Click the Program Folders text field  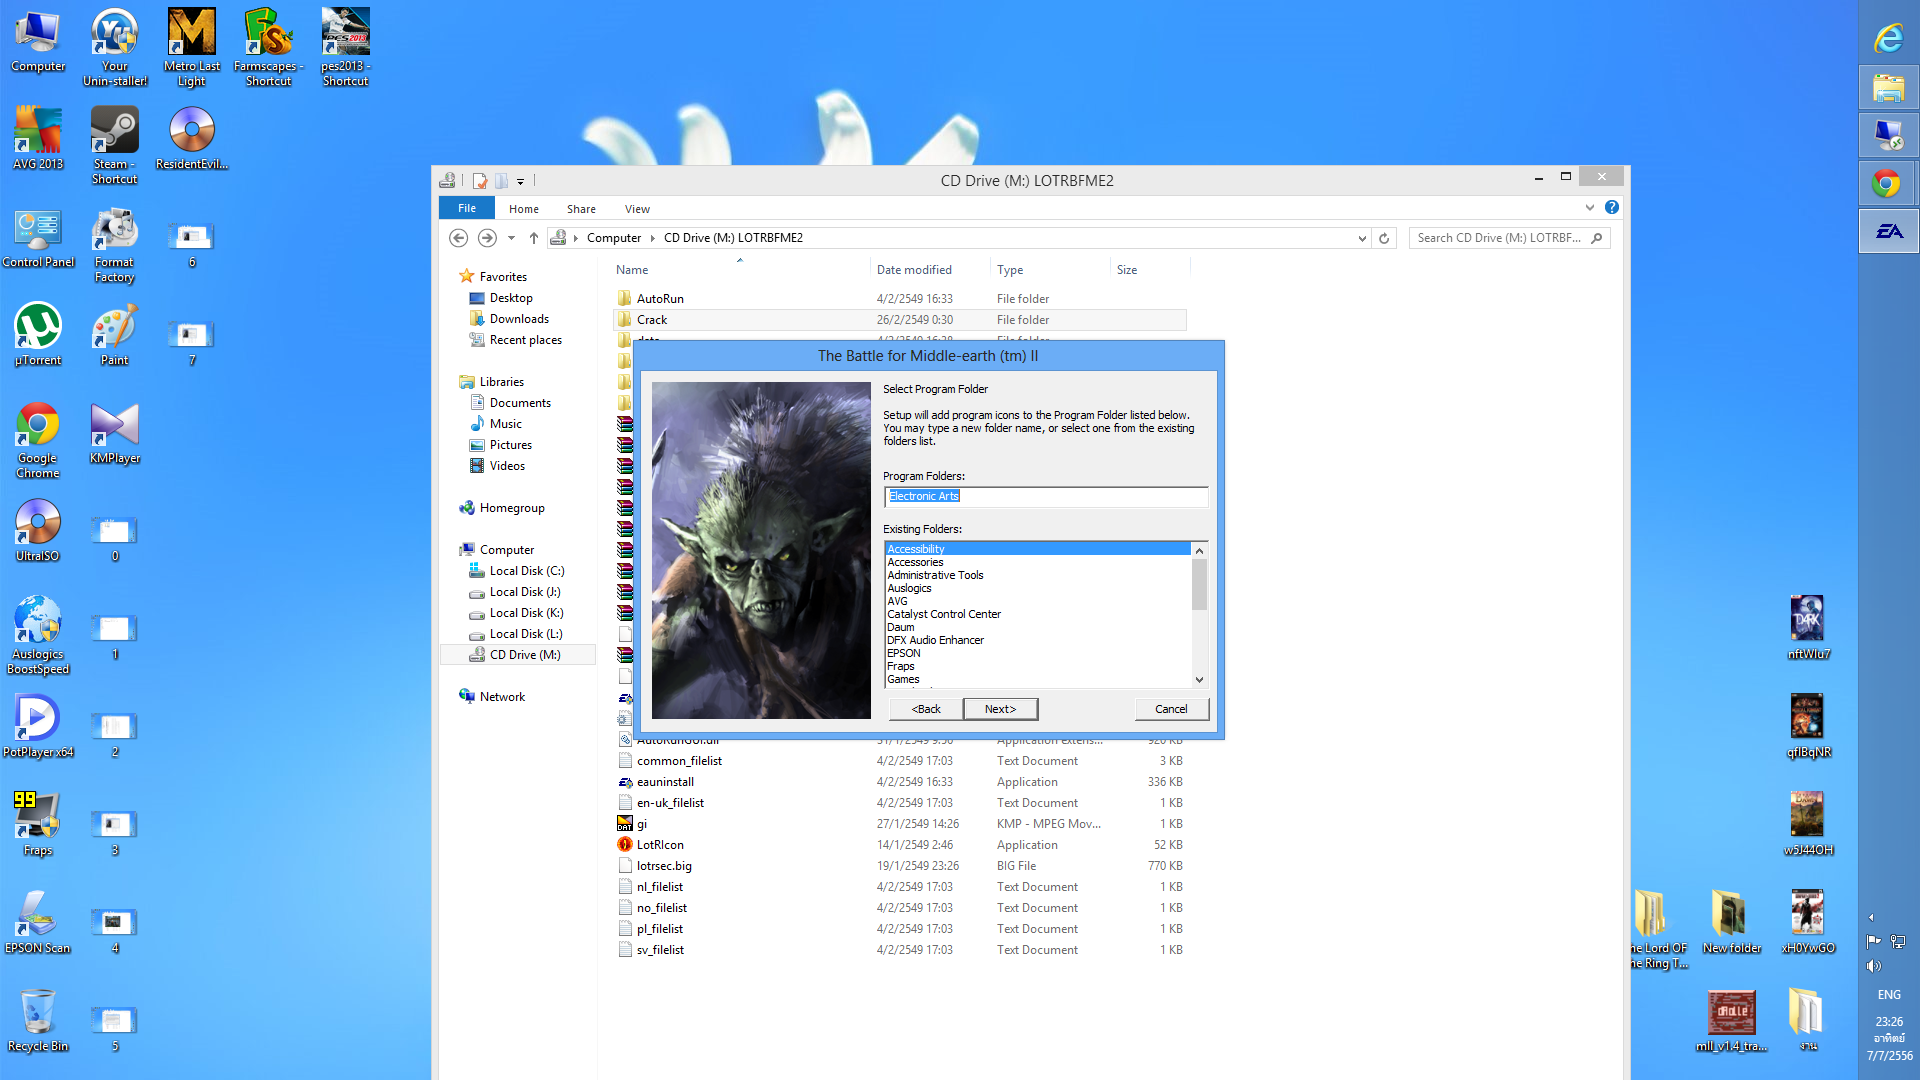point(1045,496)
